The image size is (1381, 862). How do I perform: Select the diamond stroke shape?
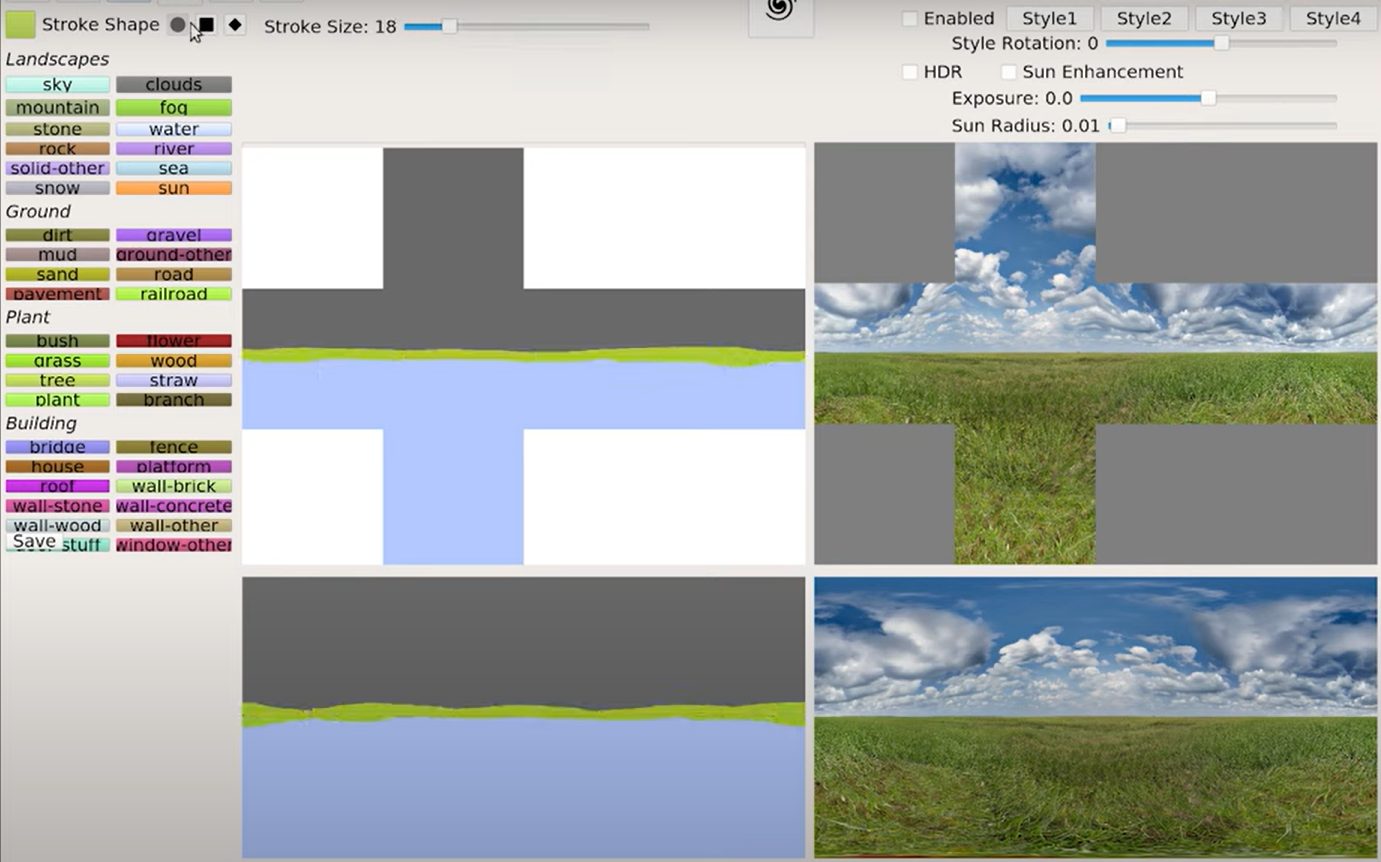click(235, 25)
